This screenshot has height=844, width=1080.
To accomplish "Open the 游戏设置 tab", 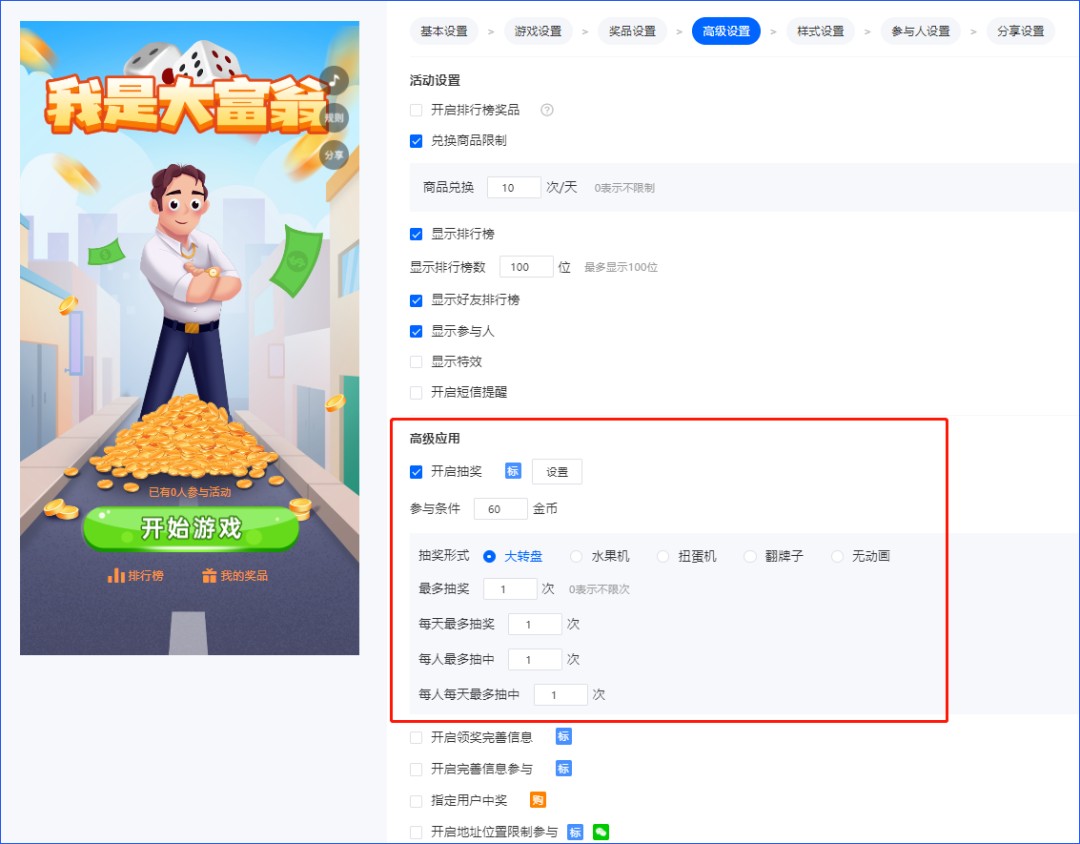I will (538, 31).
